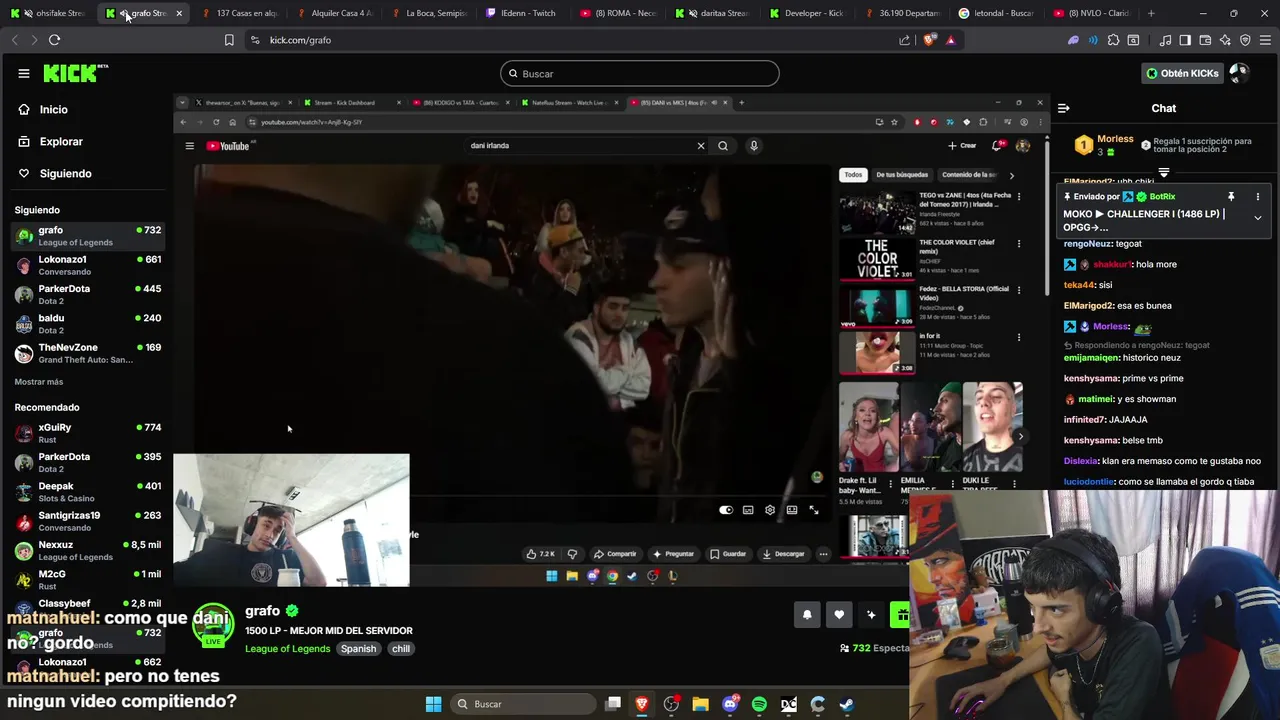Switch to the ohsifake Stream tab
1280x720 pixels.
[50, 13]
